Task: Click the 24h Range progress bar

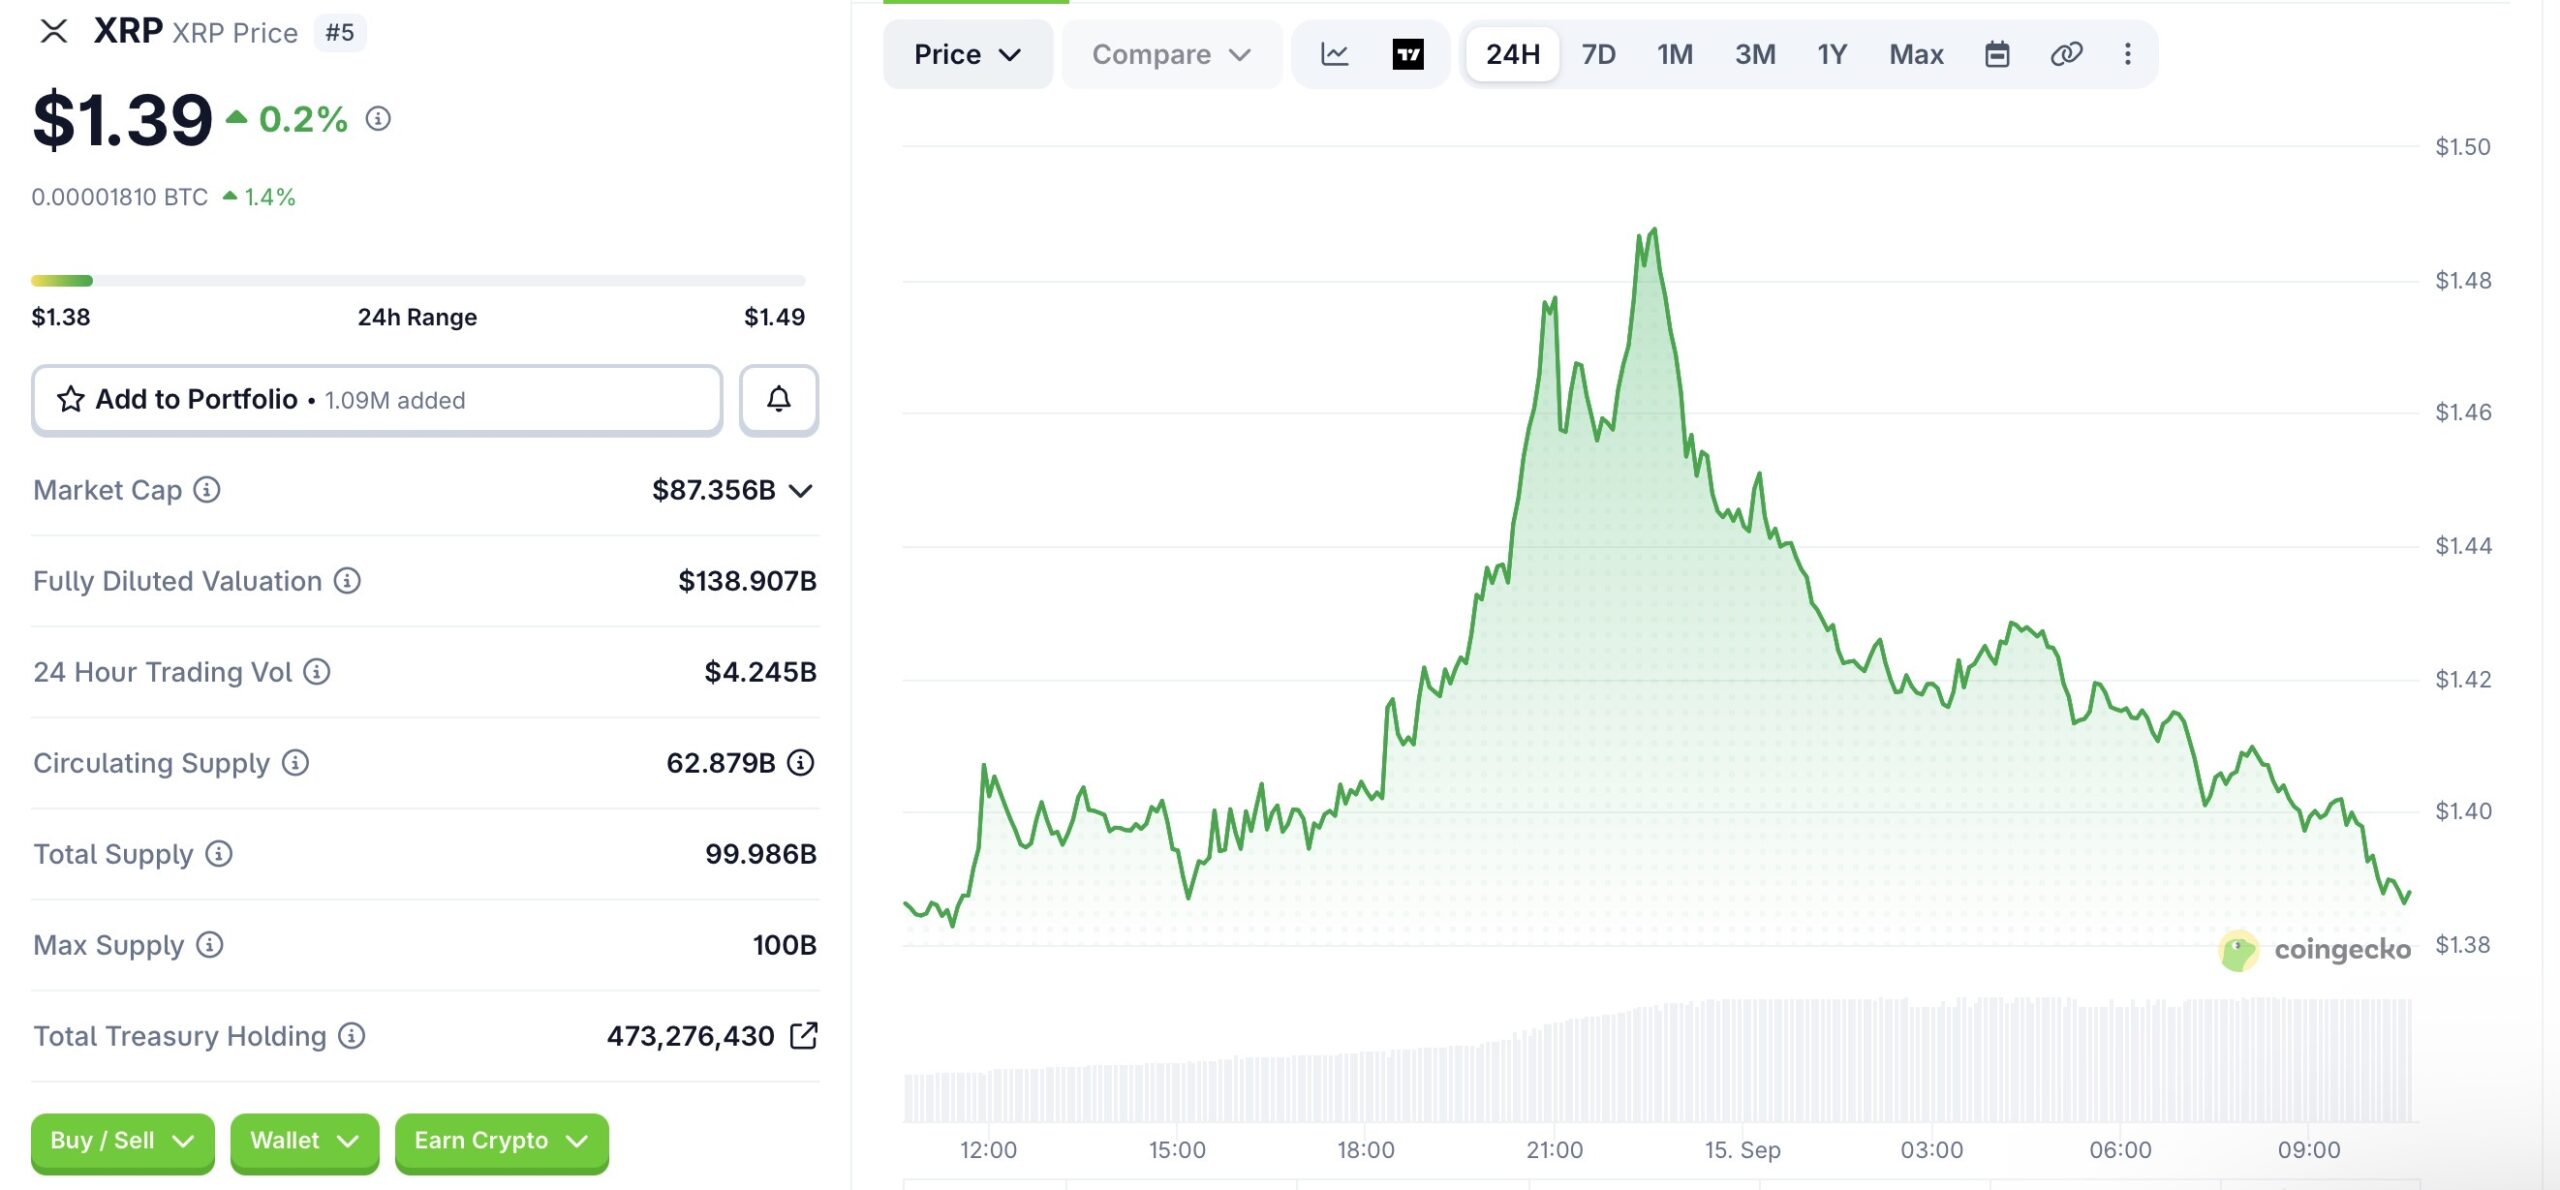Action: (x=418, y=281)
